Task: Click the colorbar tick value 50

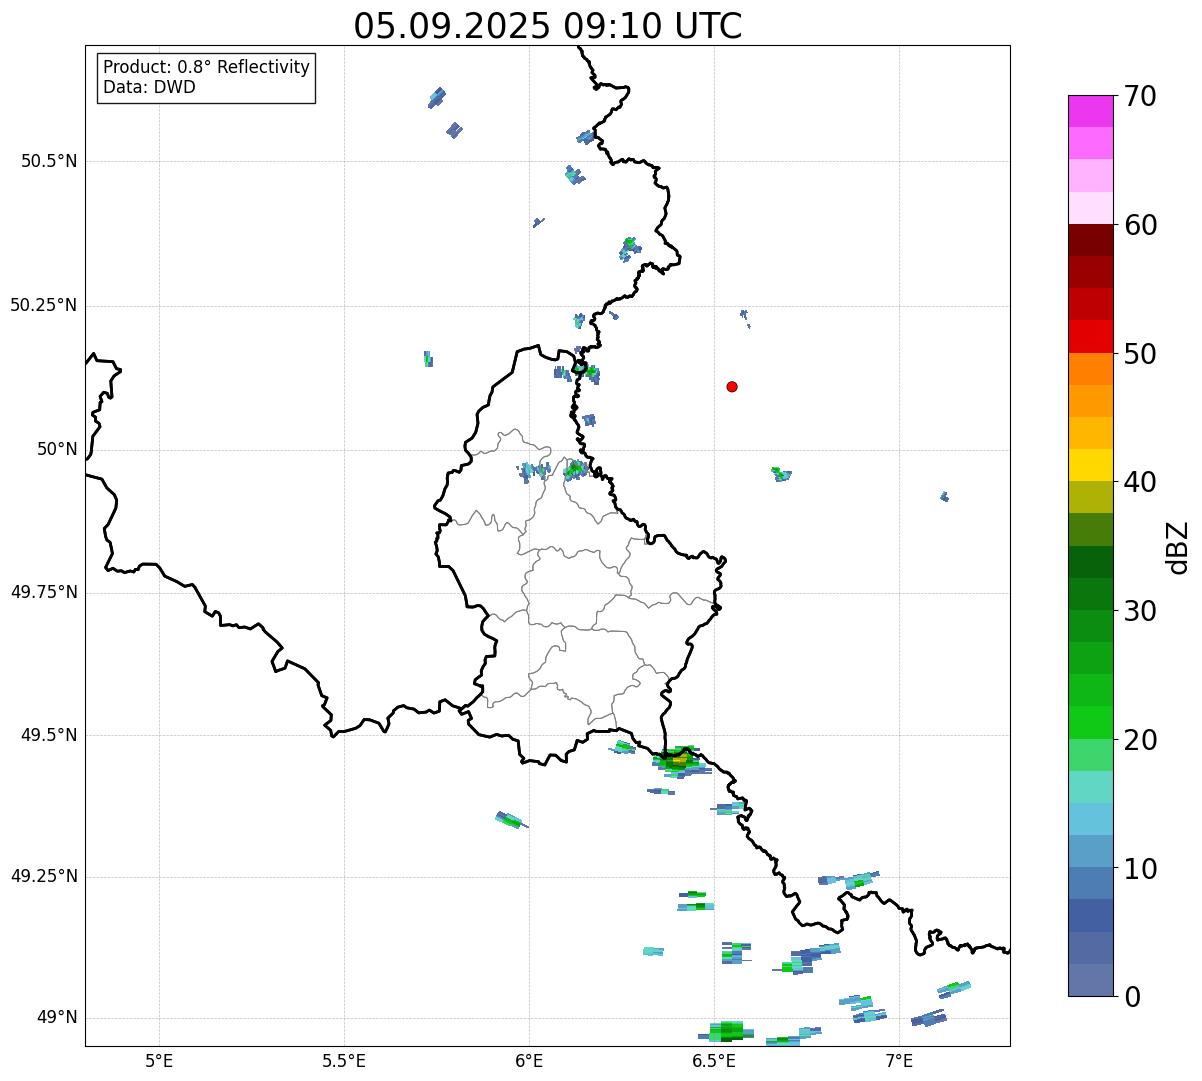Action: point(1139,354)
